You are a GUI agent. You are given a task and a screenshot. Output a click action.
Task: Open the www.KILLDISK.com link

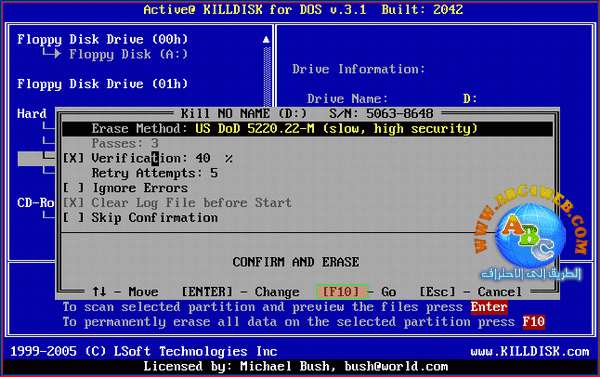point(530,351)
